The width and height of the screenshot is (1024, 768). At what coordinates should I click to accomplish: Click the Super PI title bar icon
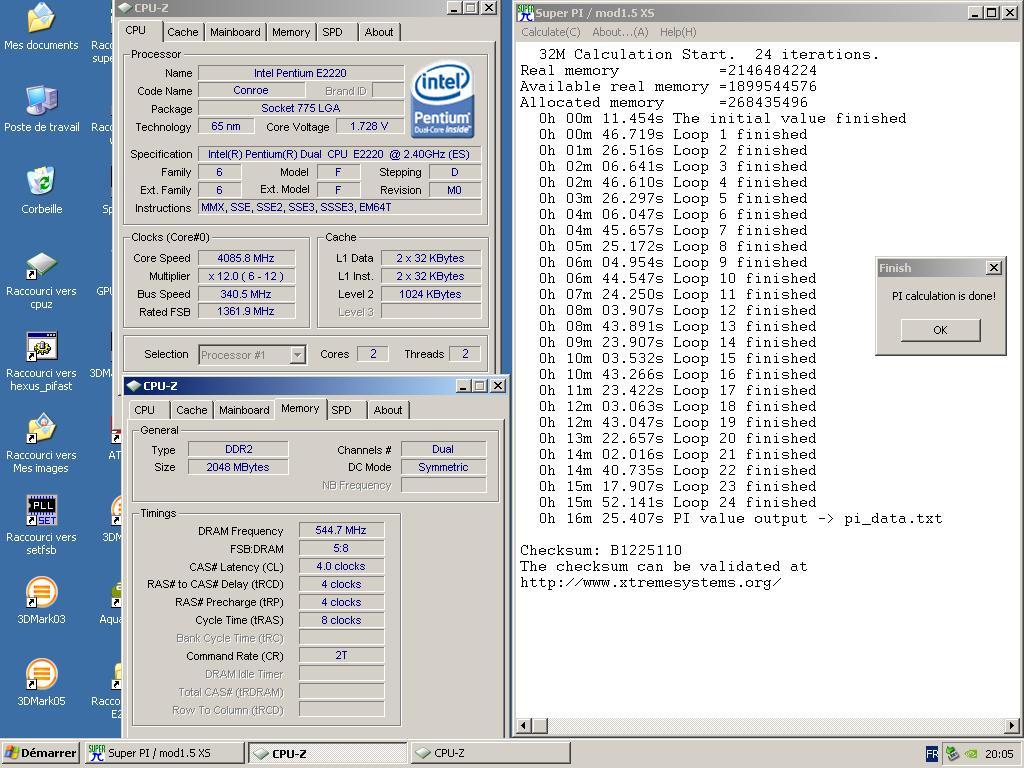[x=524, y=12]
